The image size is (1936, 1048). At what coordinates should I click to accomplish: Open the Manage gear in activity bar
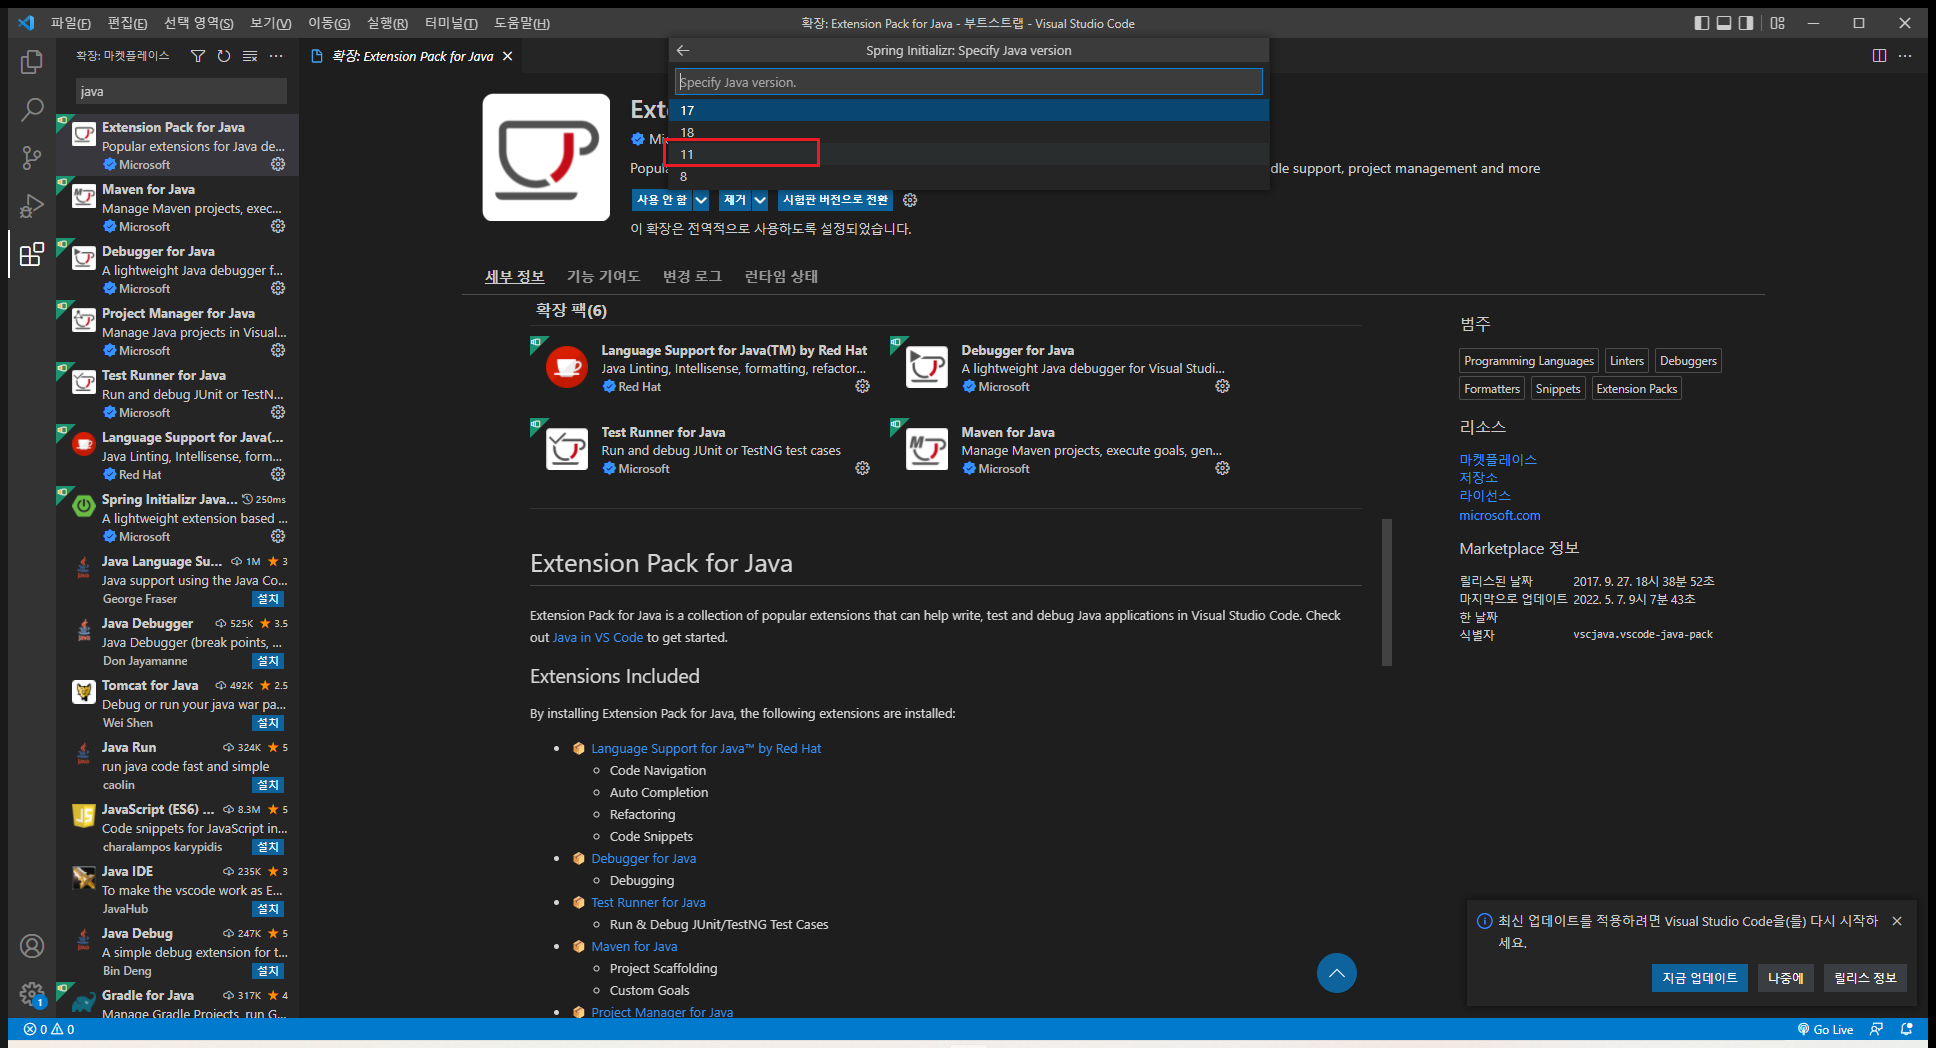(32, 994)
